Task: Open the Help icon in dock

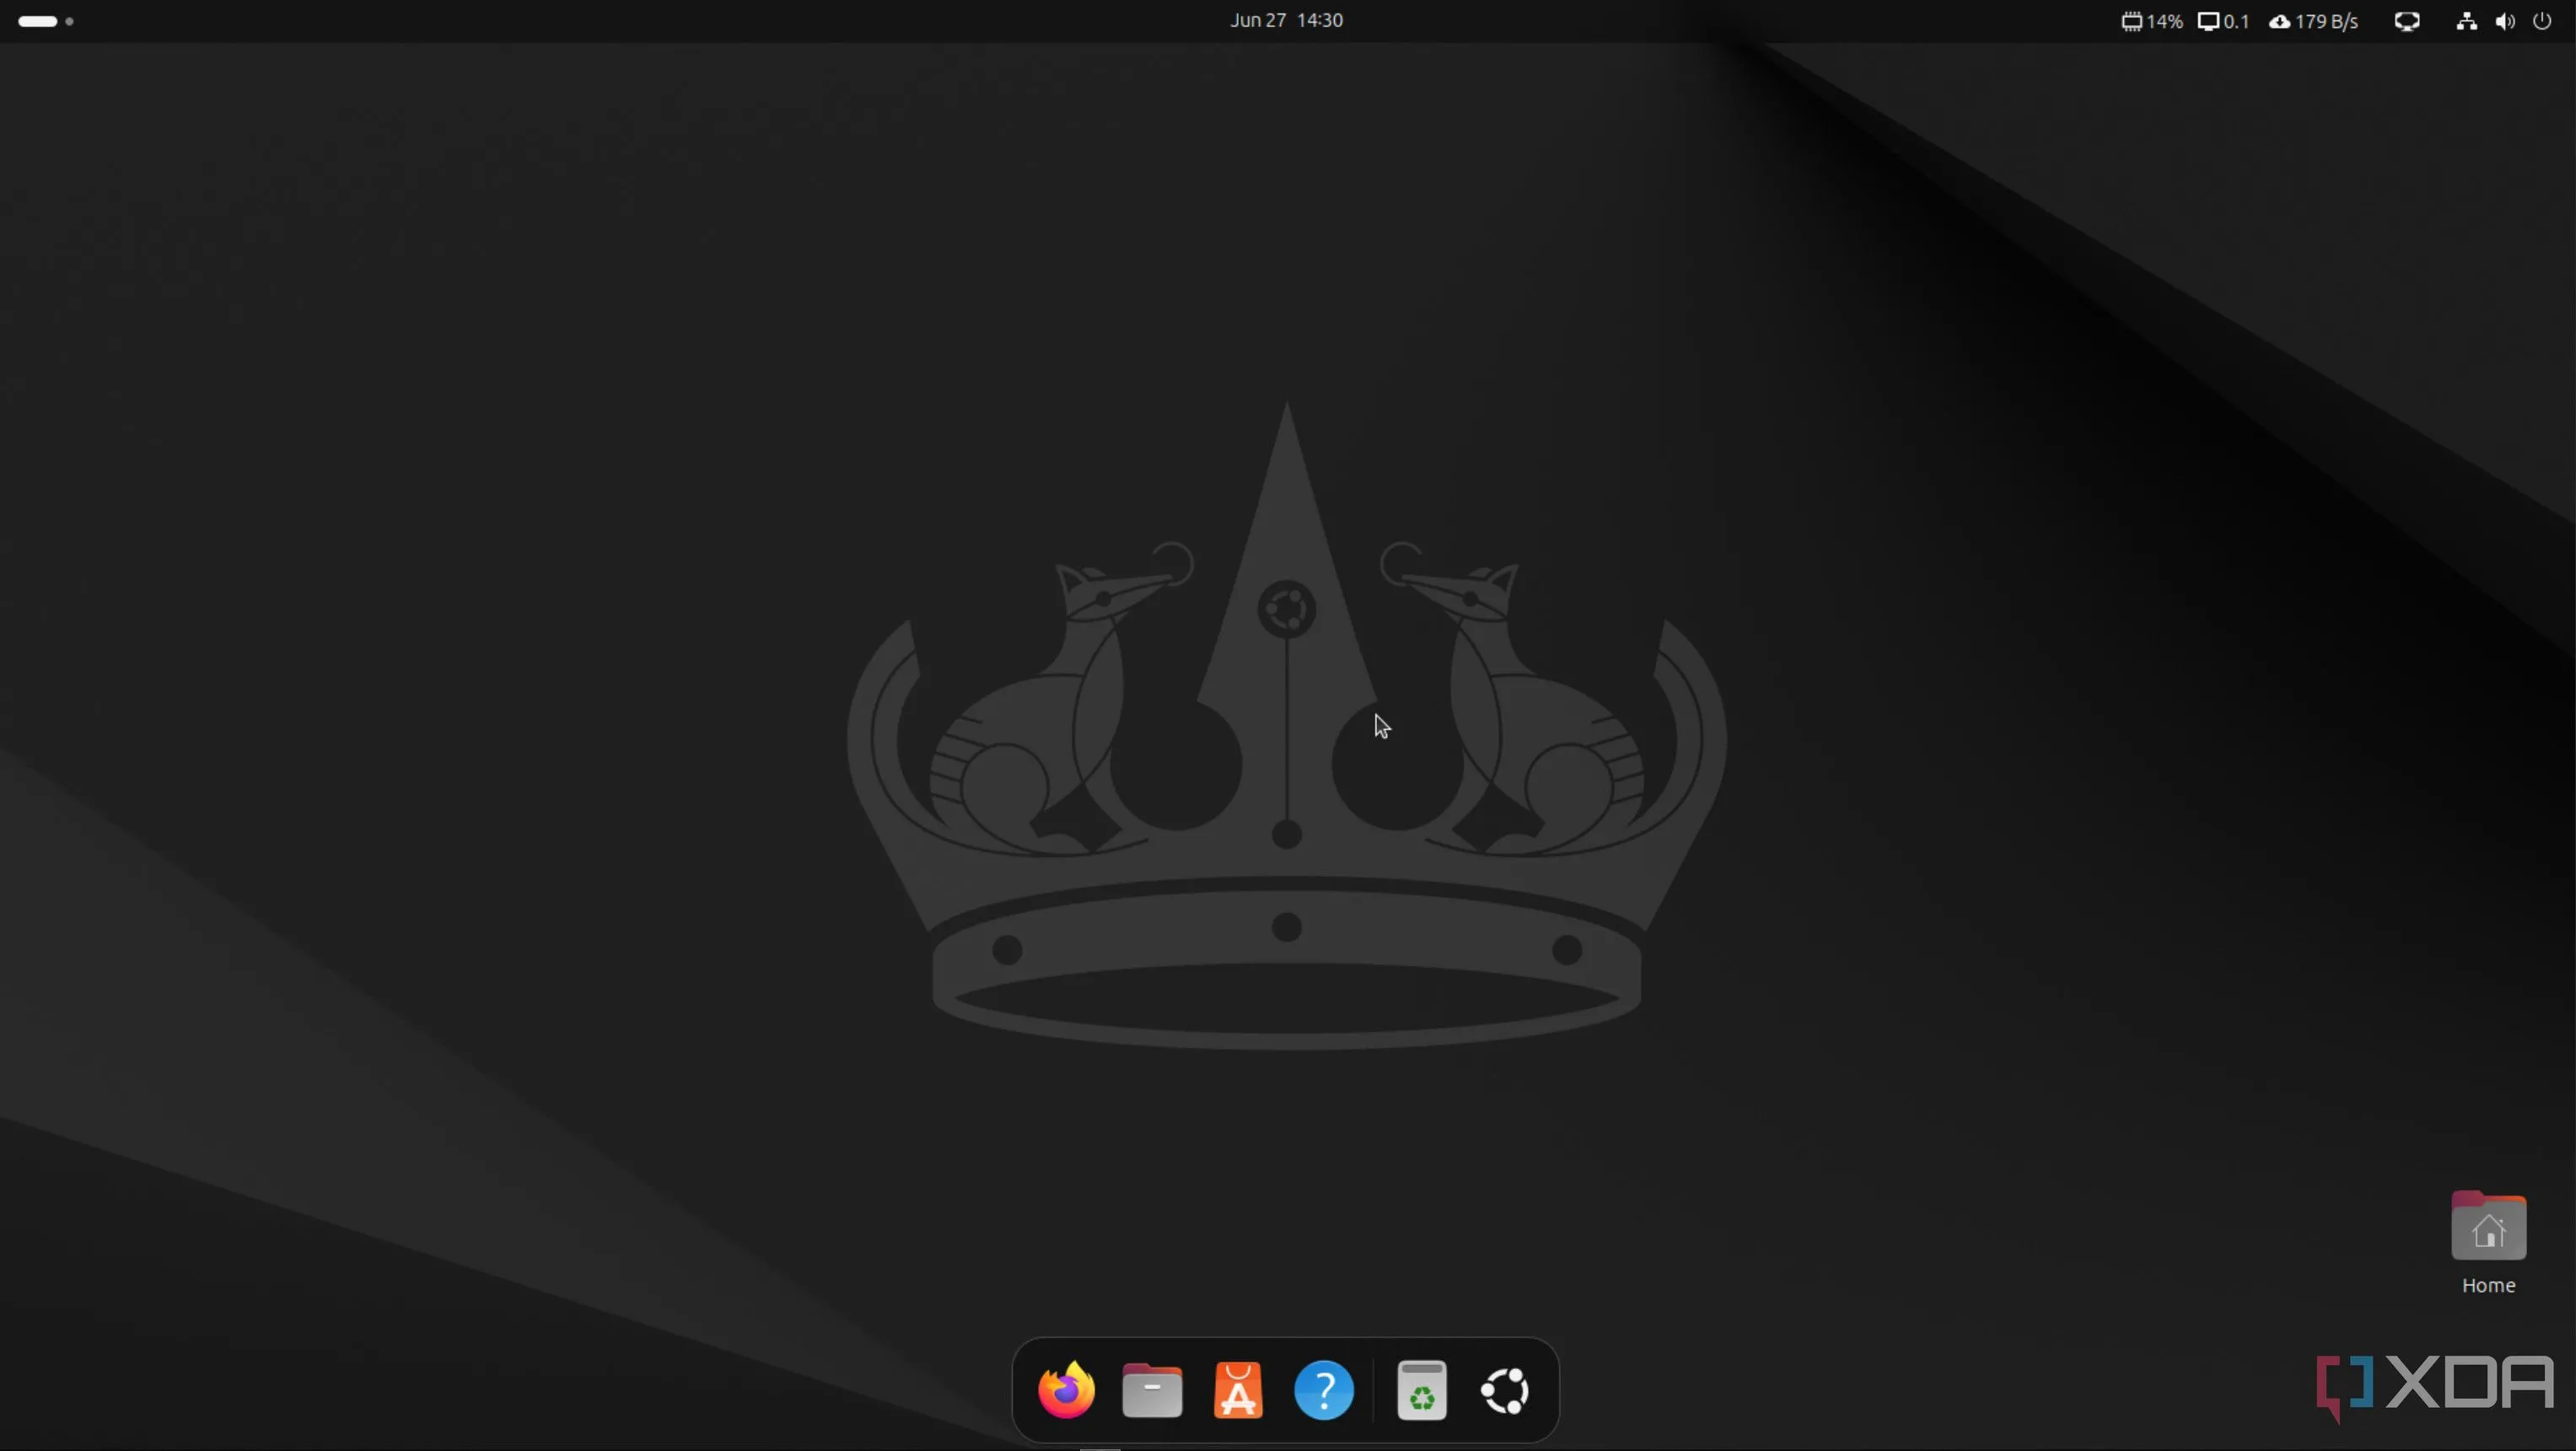Action: 1324,1390
